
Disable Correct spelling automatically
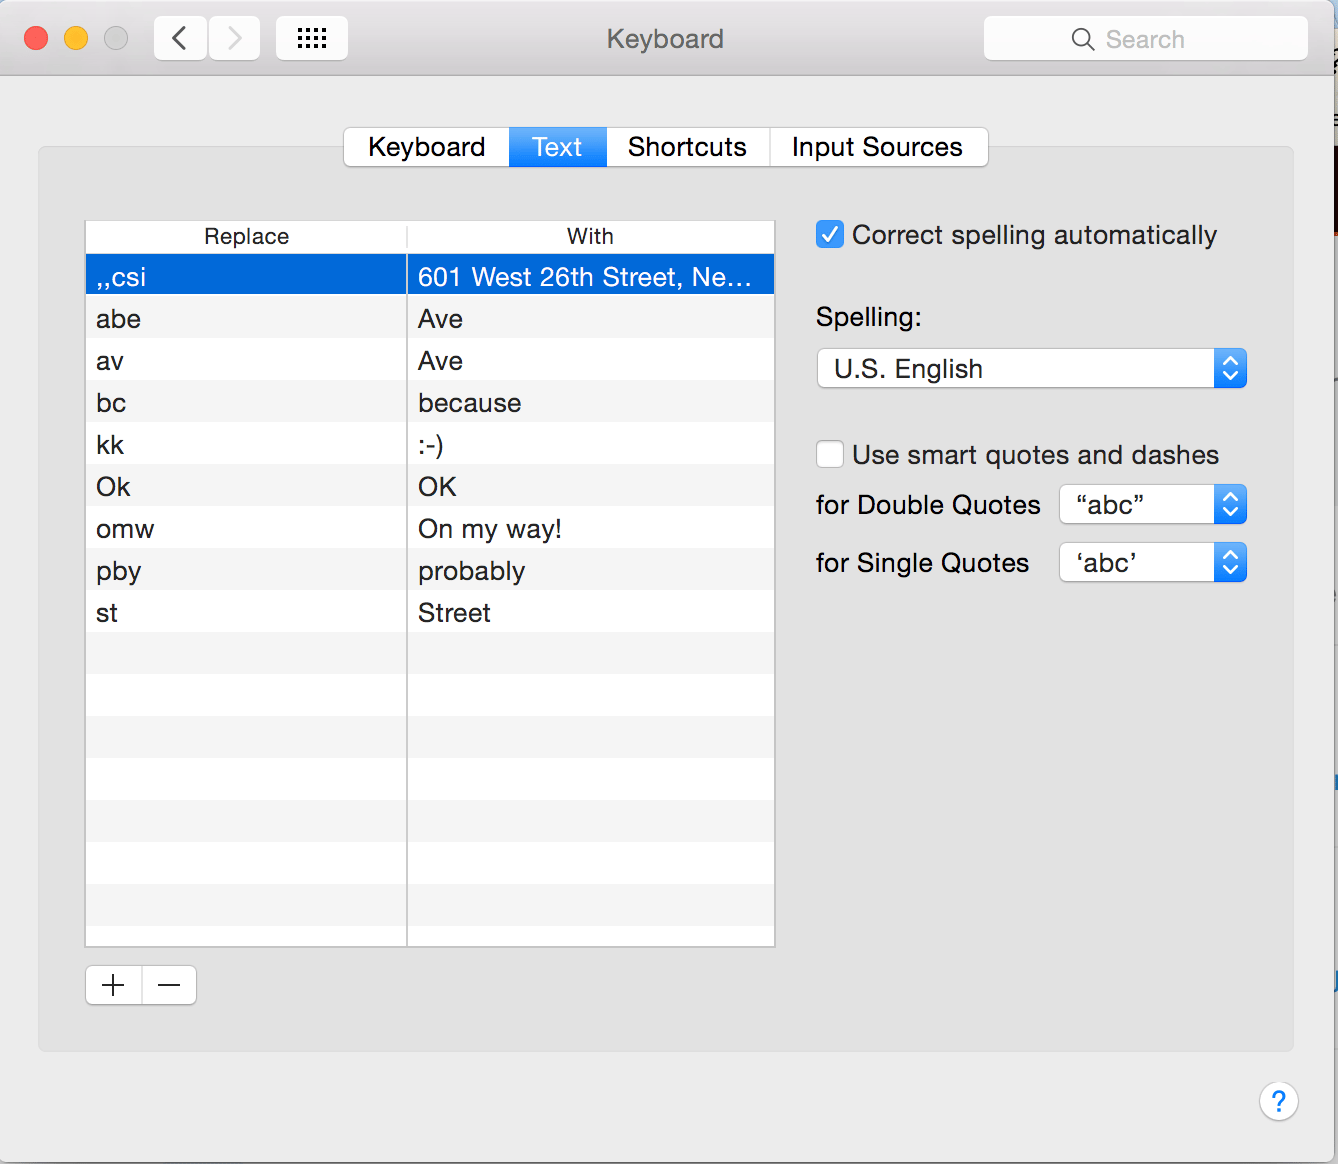pyautogui.click(x=830, y=235)
